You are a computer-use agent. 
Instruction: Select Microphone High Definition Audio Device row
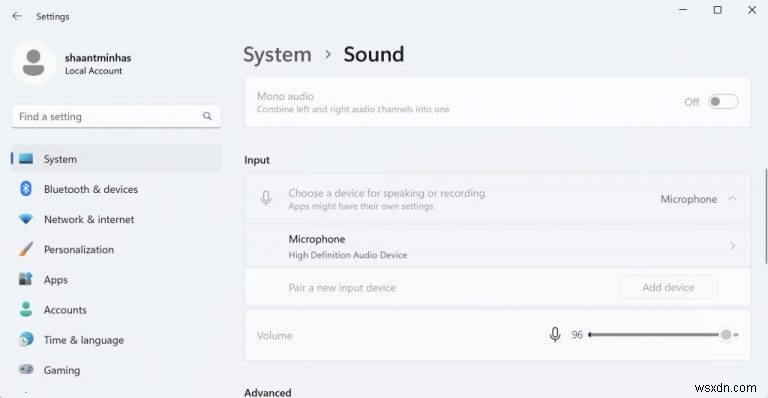click(x=497, y=246)
